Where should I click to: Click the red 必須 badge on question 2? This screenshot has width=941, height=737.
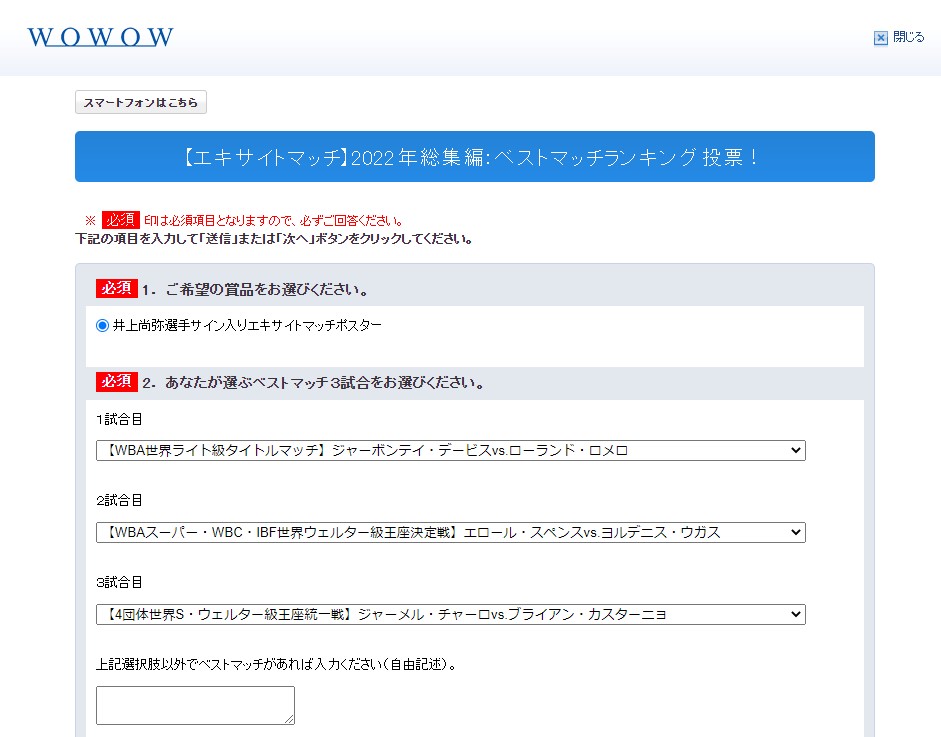pos(116,382)
